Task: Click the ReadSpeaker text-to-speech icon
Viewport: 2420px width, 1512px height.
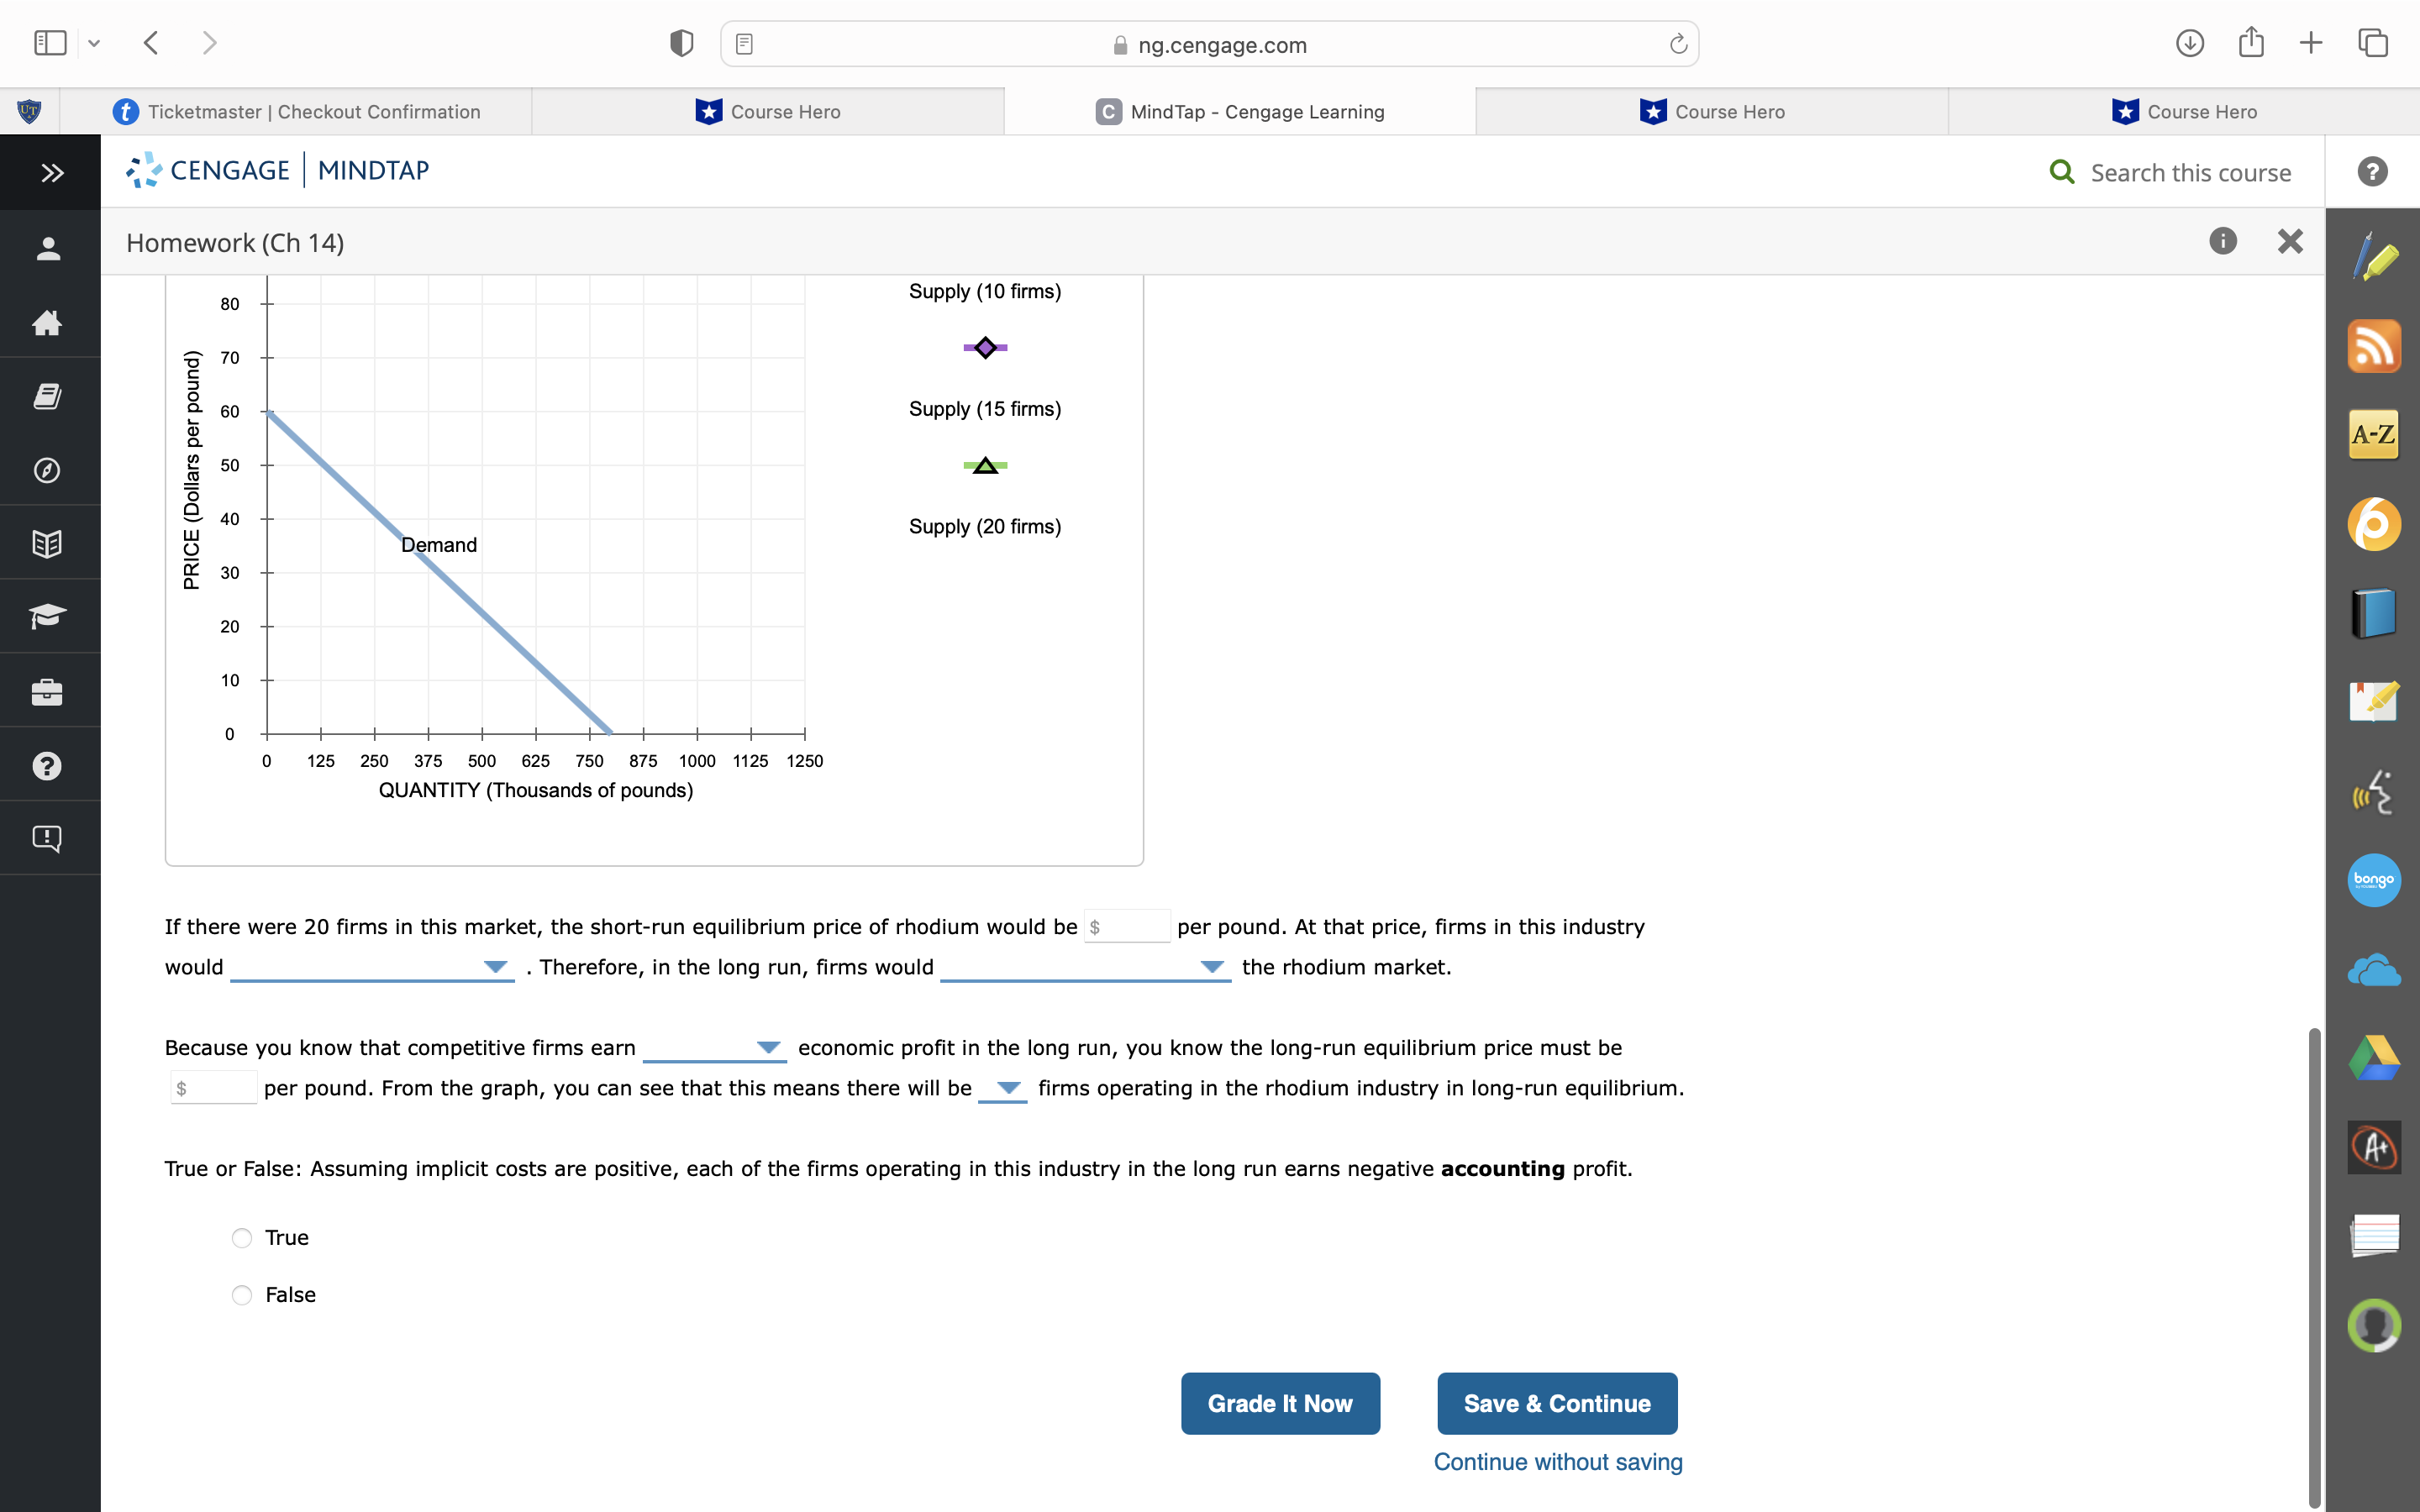Action: [x=2375, y=792]
